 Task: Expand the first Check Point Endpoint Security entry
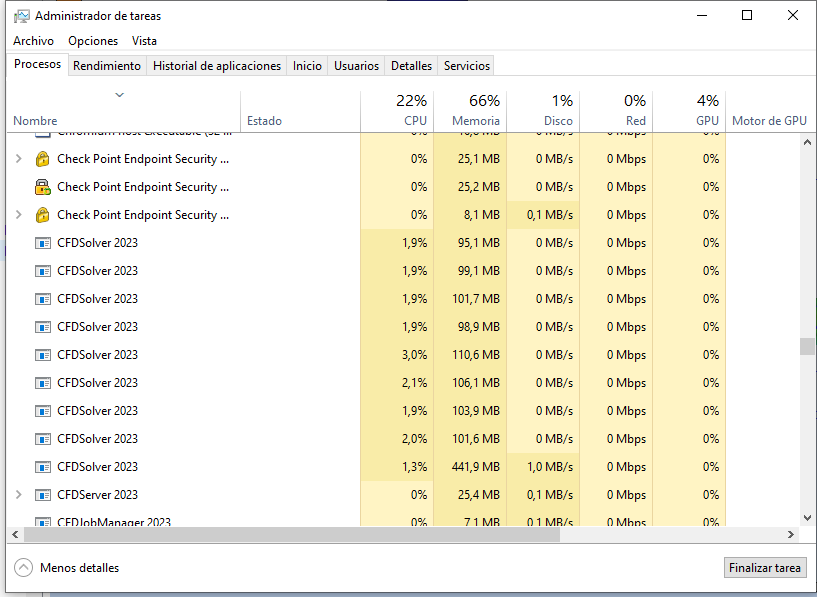(20, 158)
